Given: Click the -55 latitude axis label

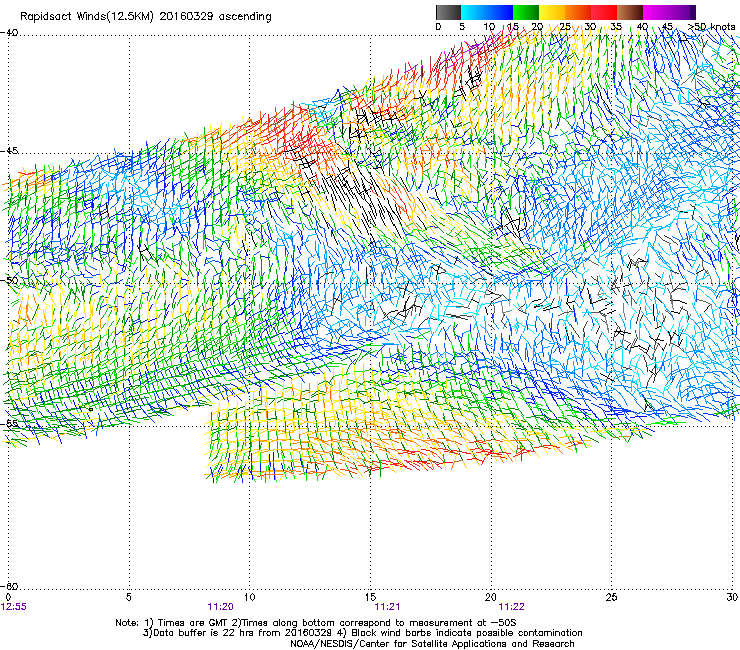Looking at the screenshot, I should [9, 423].
